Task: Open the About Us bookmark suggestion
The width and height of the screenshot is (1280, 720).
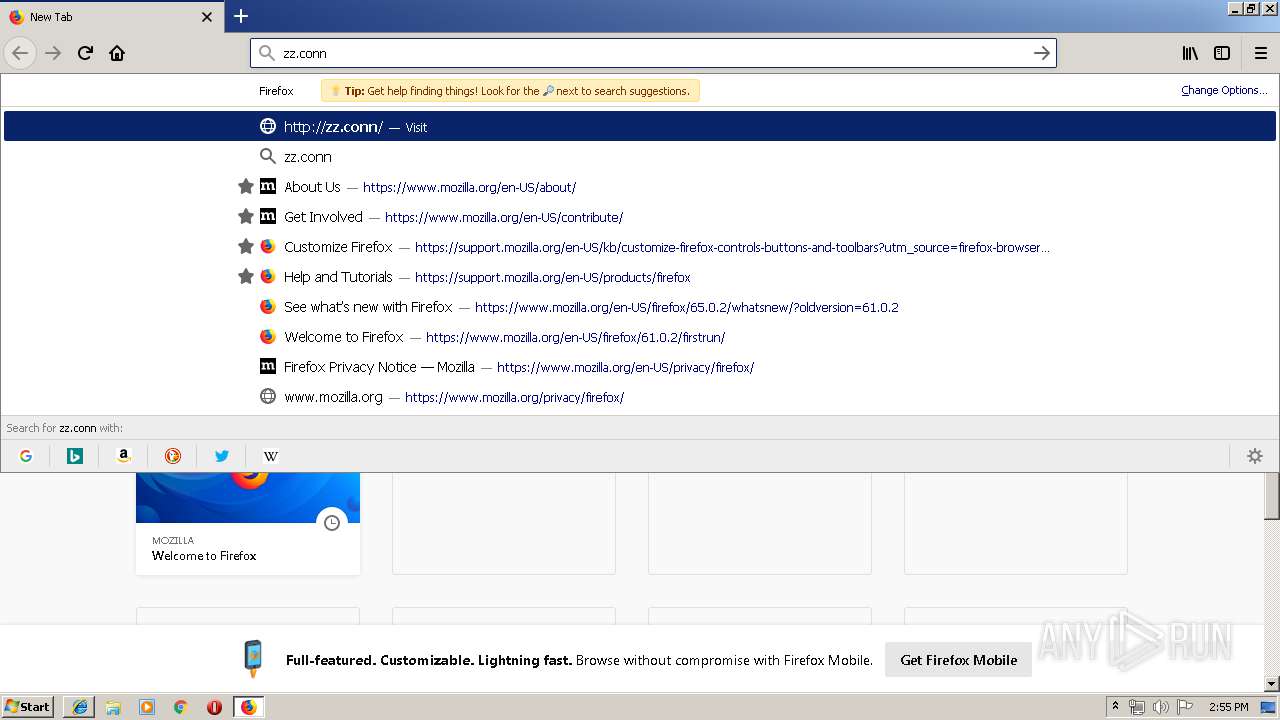Action: [640, 187]
